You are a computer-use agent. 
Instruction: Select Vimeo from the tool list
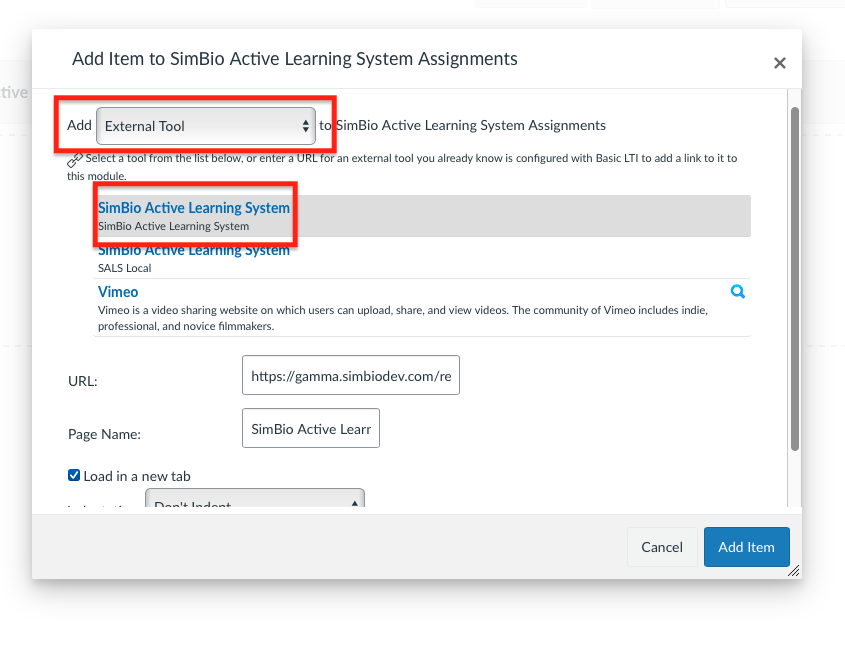(118, 292)
